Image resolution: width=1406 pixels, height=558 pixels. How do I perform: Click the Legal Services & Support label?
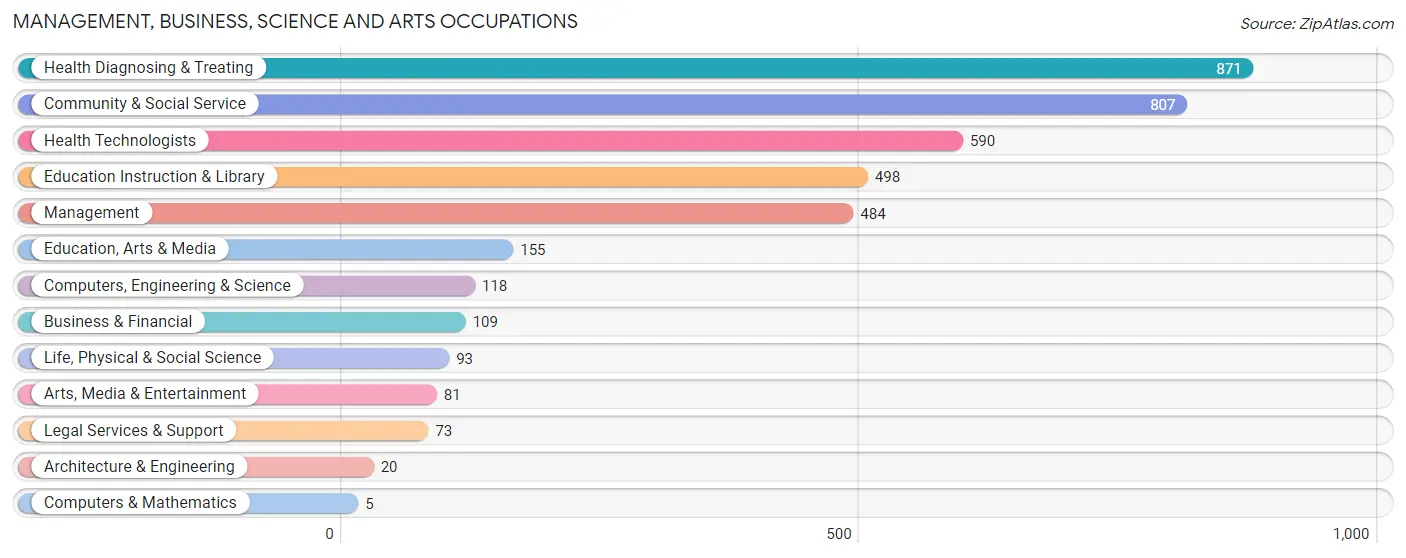(134, 431)
